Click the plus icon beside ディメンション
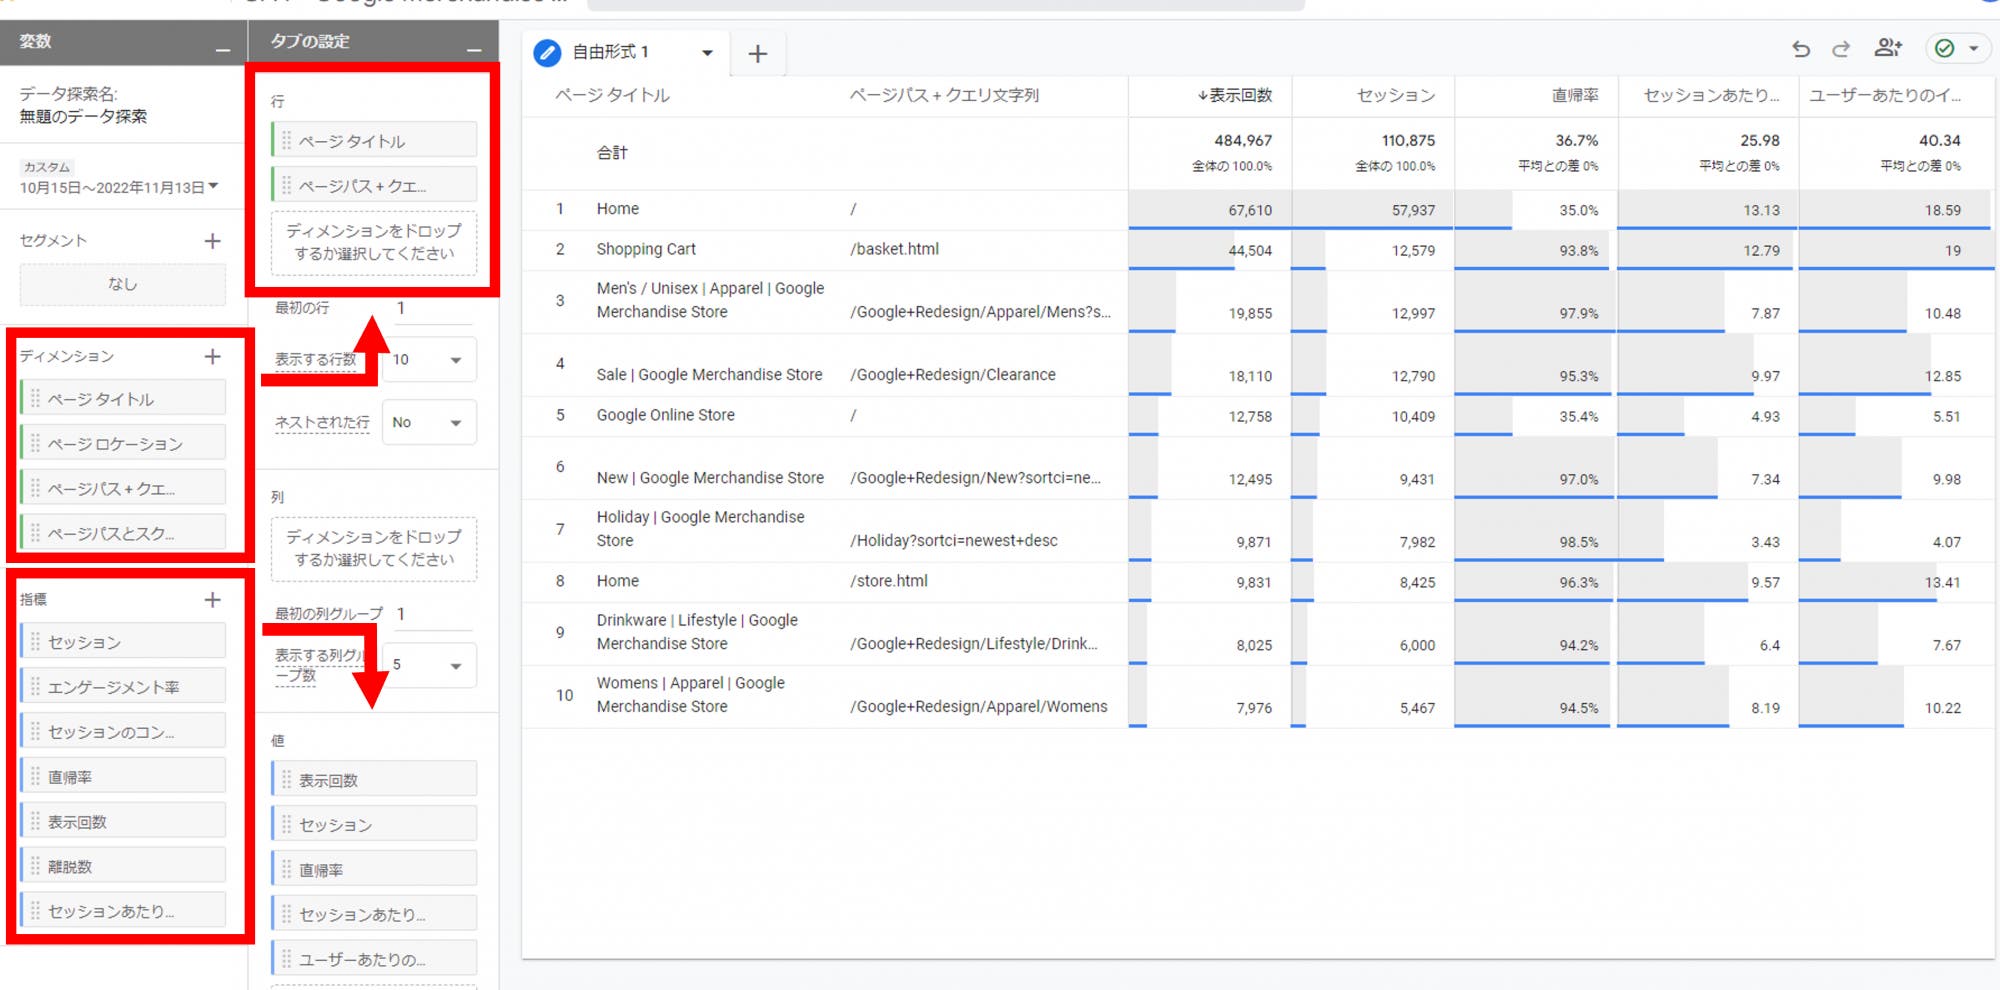Screen dimensions: 2000x990 pyautogui.click(x=213, y=355)
